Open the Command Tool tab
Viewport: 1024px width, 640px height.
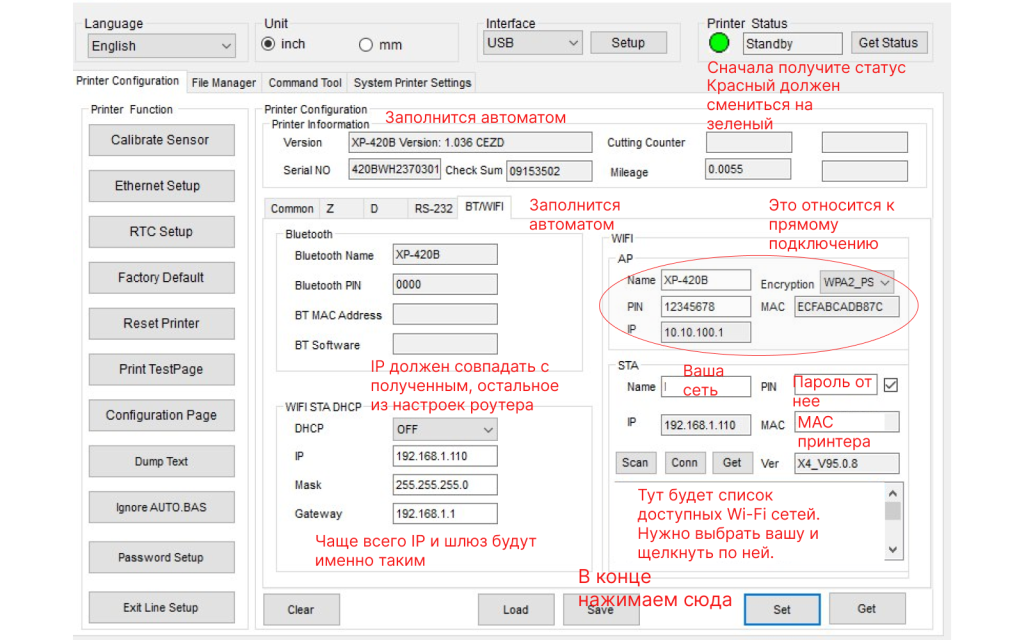305,83
